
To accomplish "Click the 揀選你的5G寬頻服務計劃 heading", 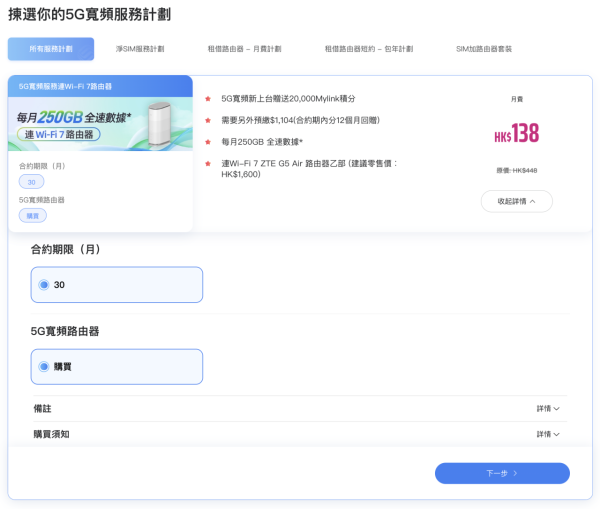I will 90,15.
